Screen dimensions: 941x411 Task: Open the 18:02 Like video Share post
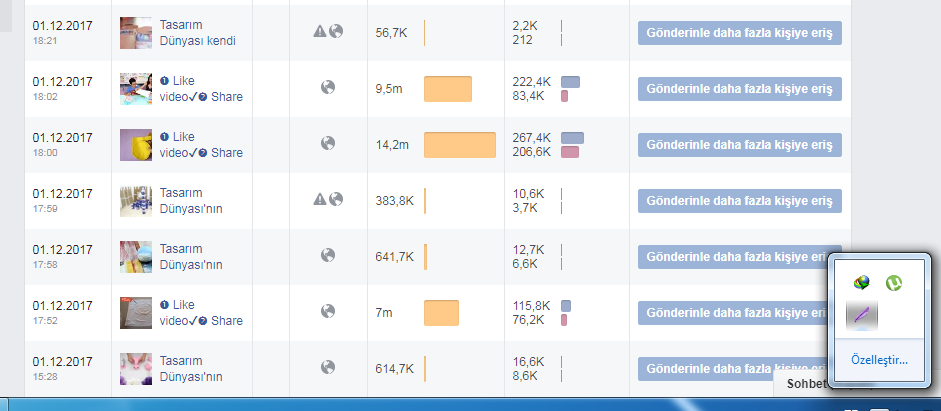click(x=201, y=89)
